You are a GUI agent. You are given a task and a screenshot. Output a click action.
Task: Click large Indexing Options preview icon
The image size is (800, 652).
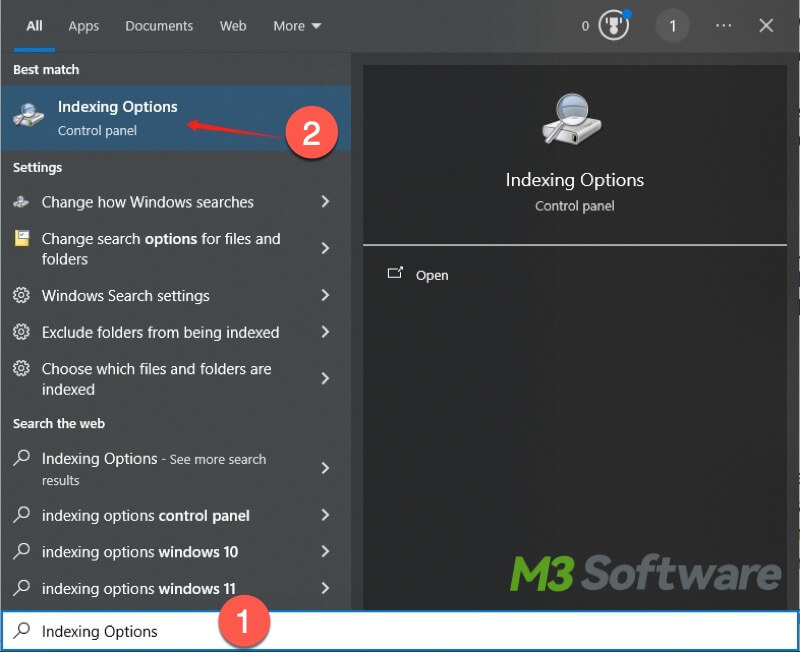pos(572,119)
